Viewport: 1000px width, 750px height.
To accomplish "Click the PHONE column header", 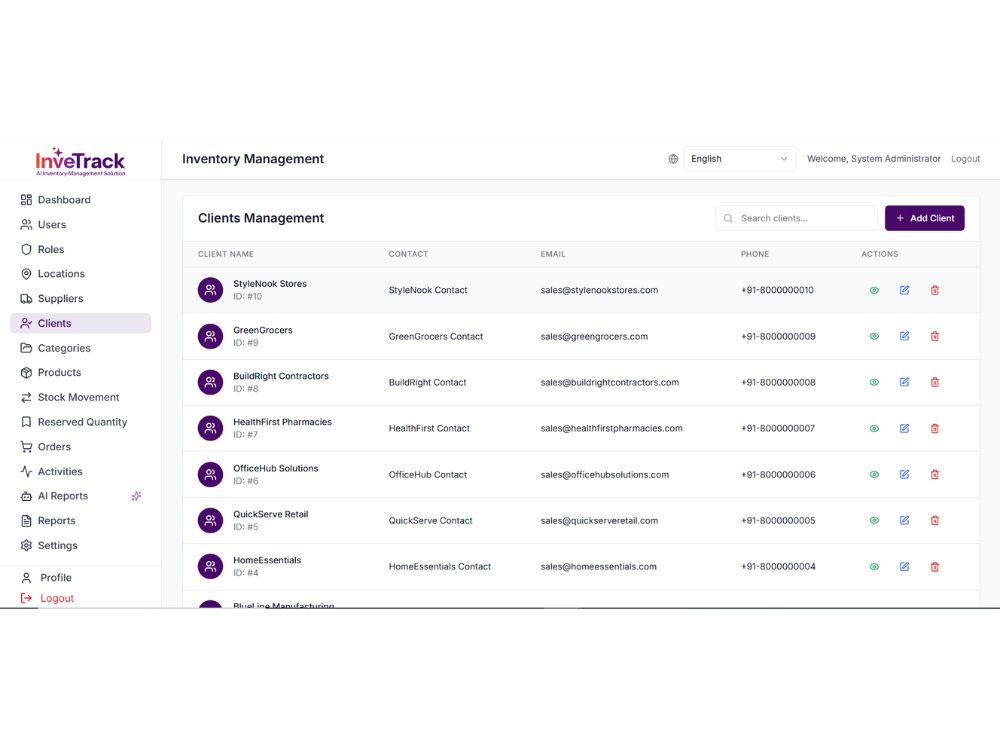I will point(754,254).
